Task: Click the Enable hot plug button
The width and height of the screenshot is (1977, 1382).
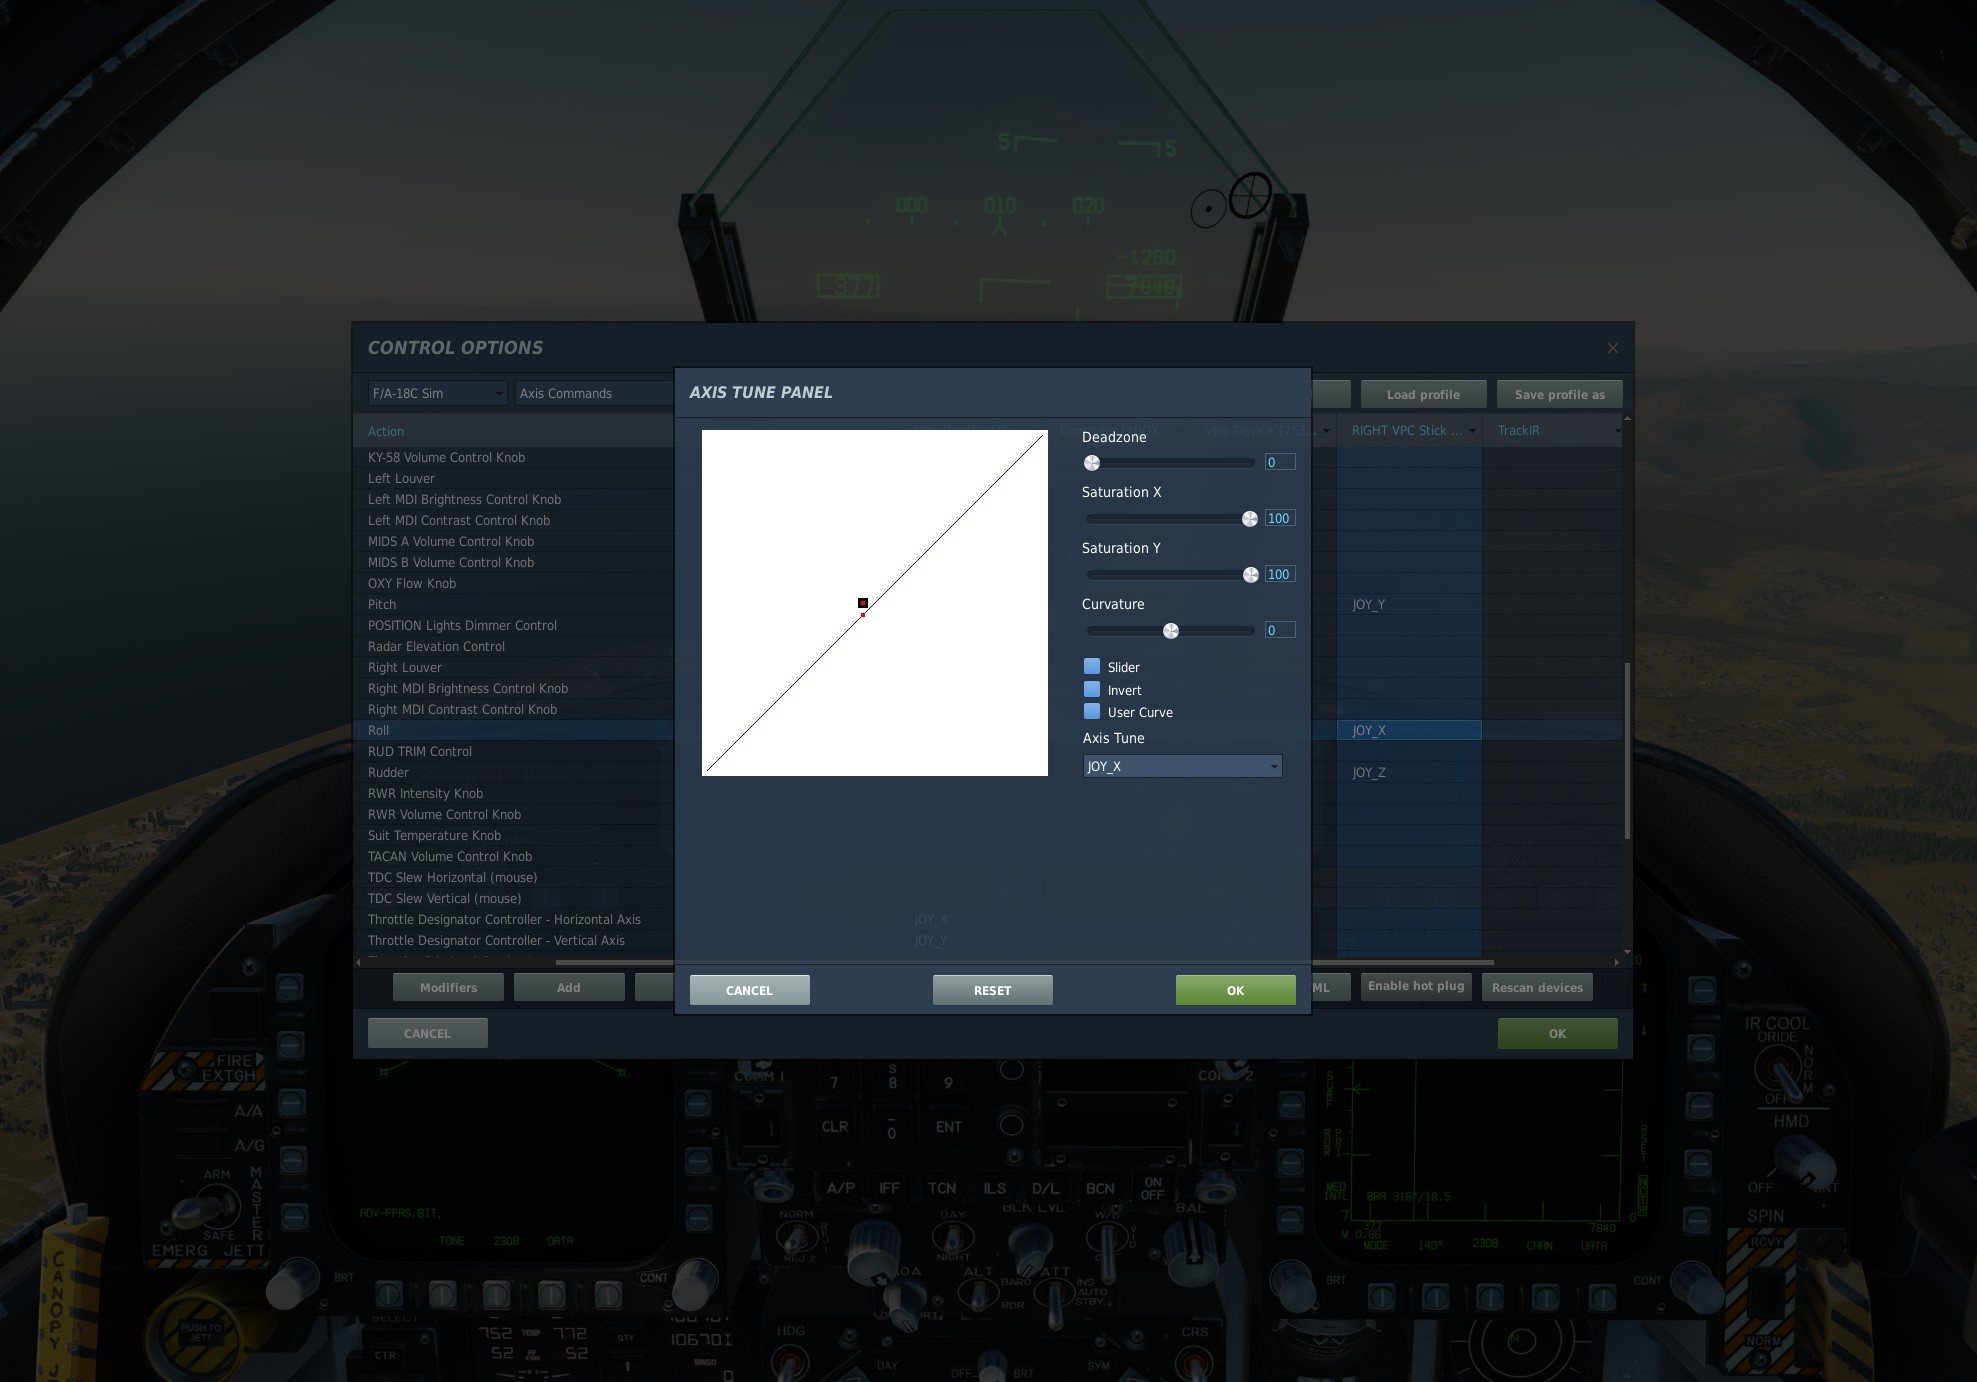Action: click(1415, 986)
